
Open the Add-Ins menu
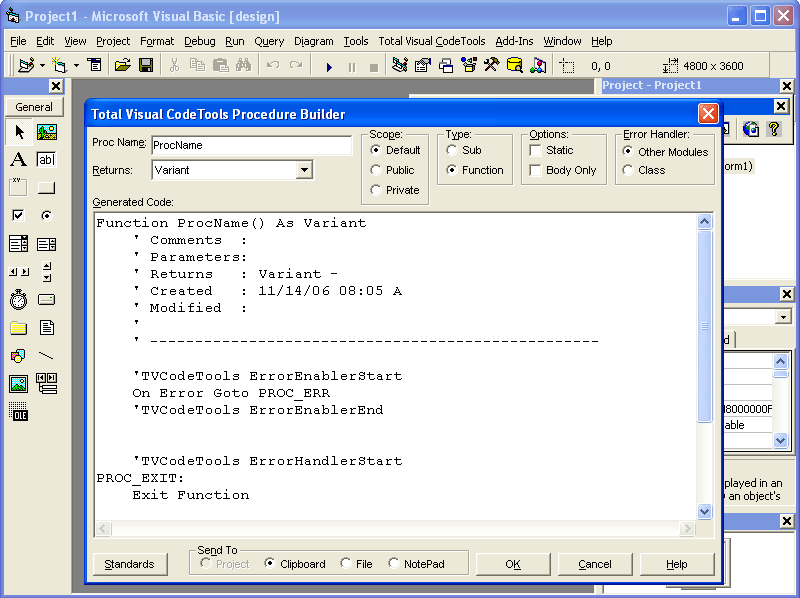click(514, 41)
